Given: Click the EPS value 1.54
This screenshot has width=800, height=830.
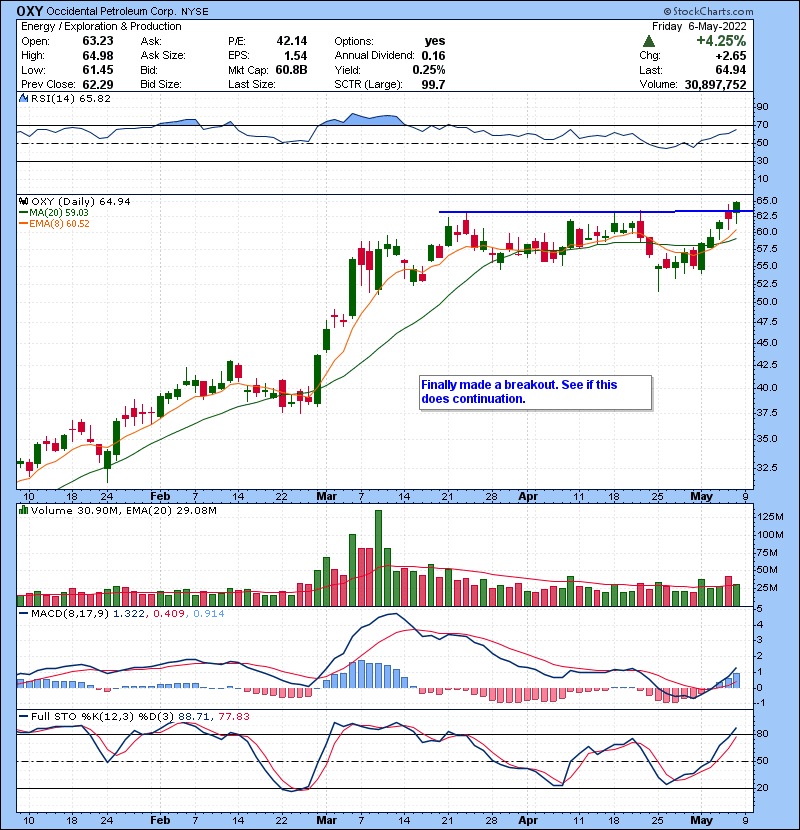Looking at the screenshot, I should [295, 56].
